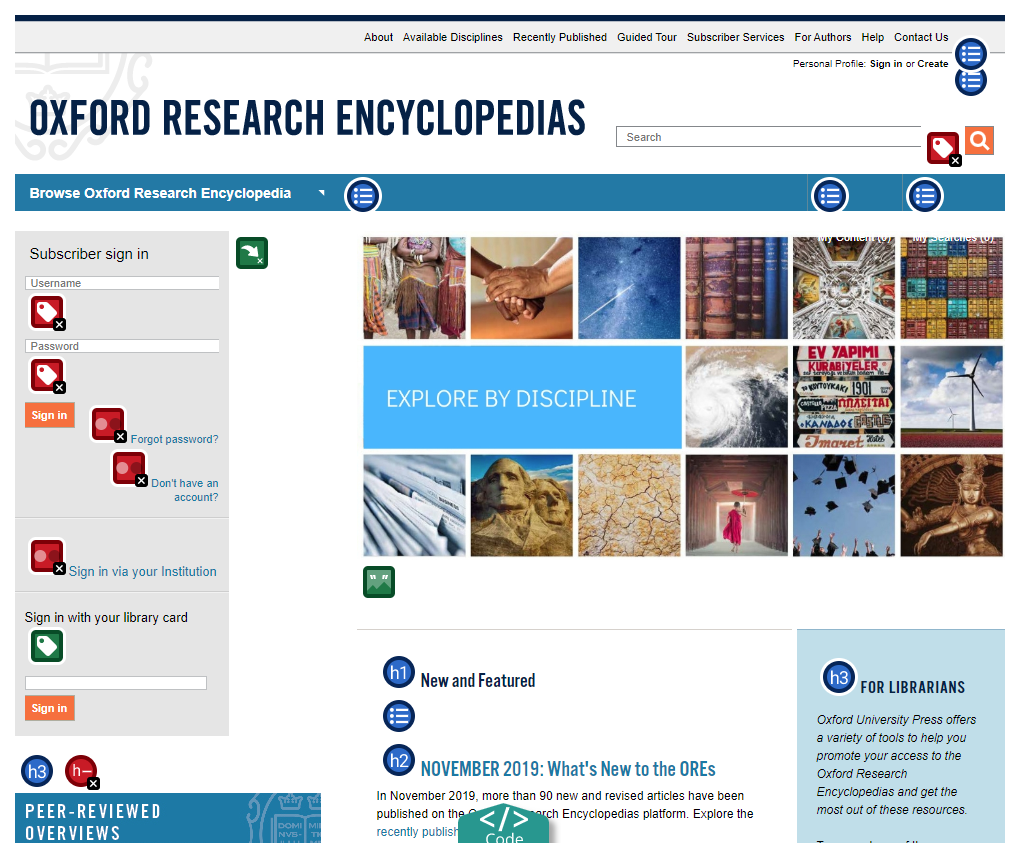
Task: Click blue h3 icon above Peer-Reviewed Overviews
Action: (x=37, y=771)
